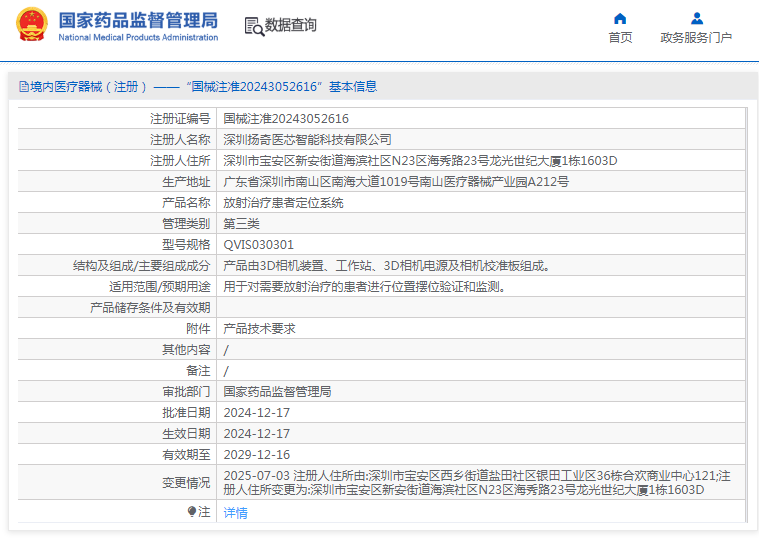Click the 有效期至 row label
The height and width of the screenshot is (539, 759).
coord(186,455)
